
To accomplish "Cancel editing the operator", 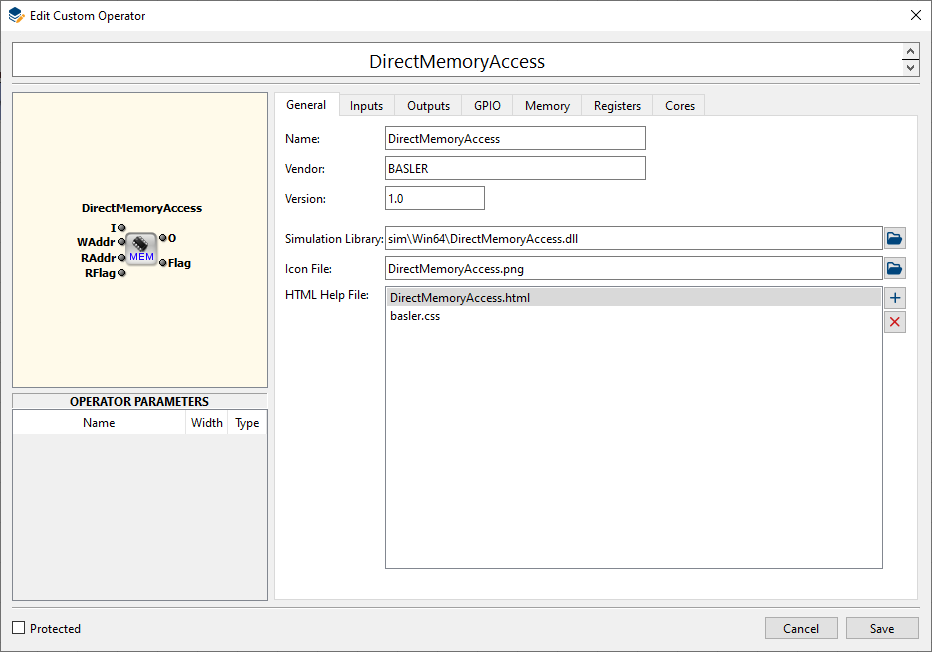I will pyautogui.click(x=801, y=628).
